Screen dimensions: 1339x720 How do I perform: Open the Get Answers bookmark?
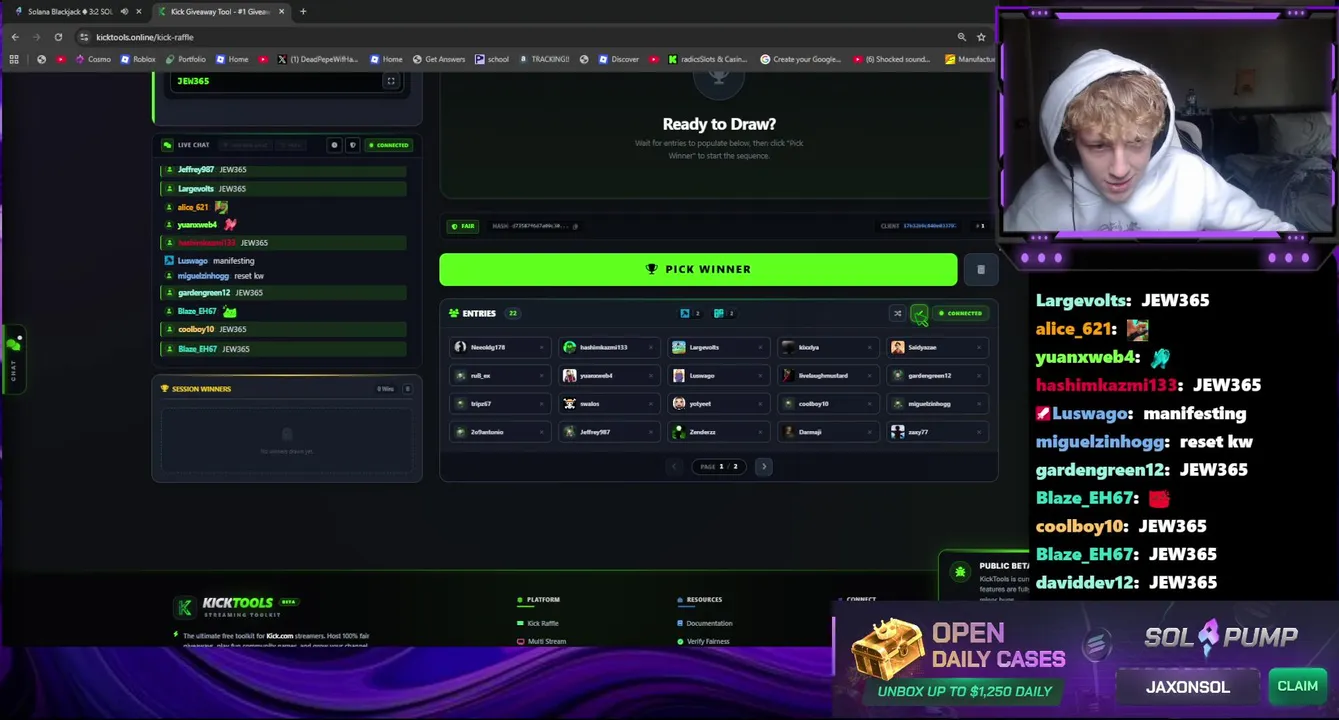(x=438, y=59)
